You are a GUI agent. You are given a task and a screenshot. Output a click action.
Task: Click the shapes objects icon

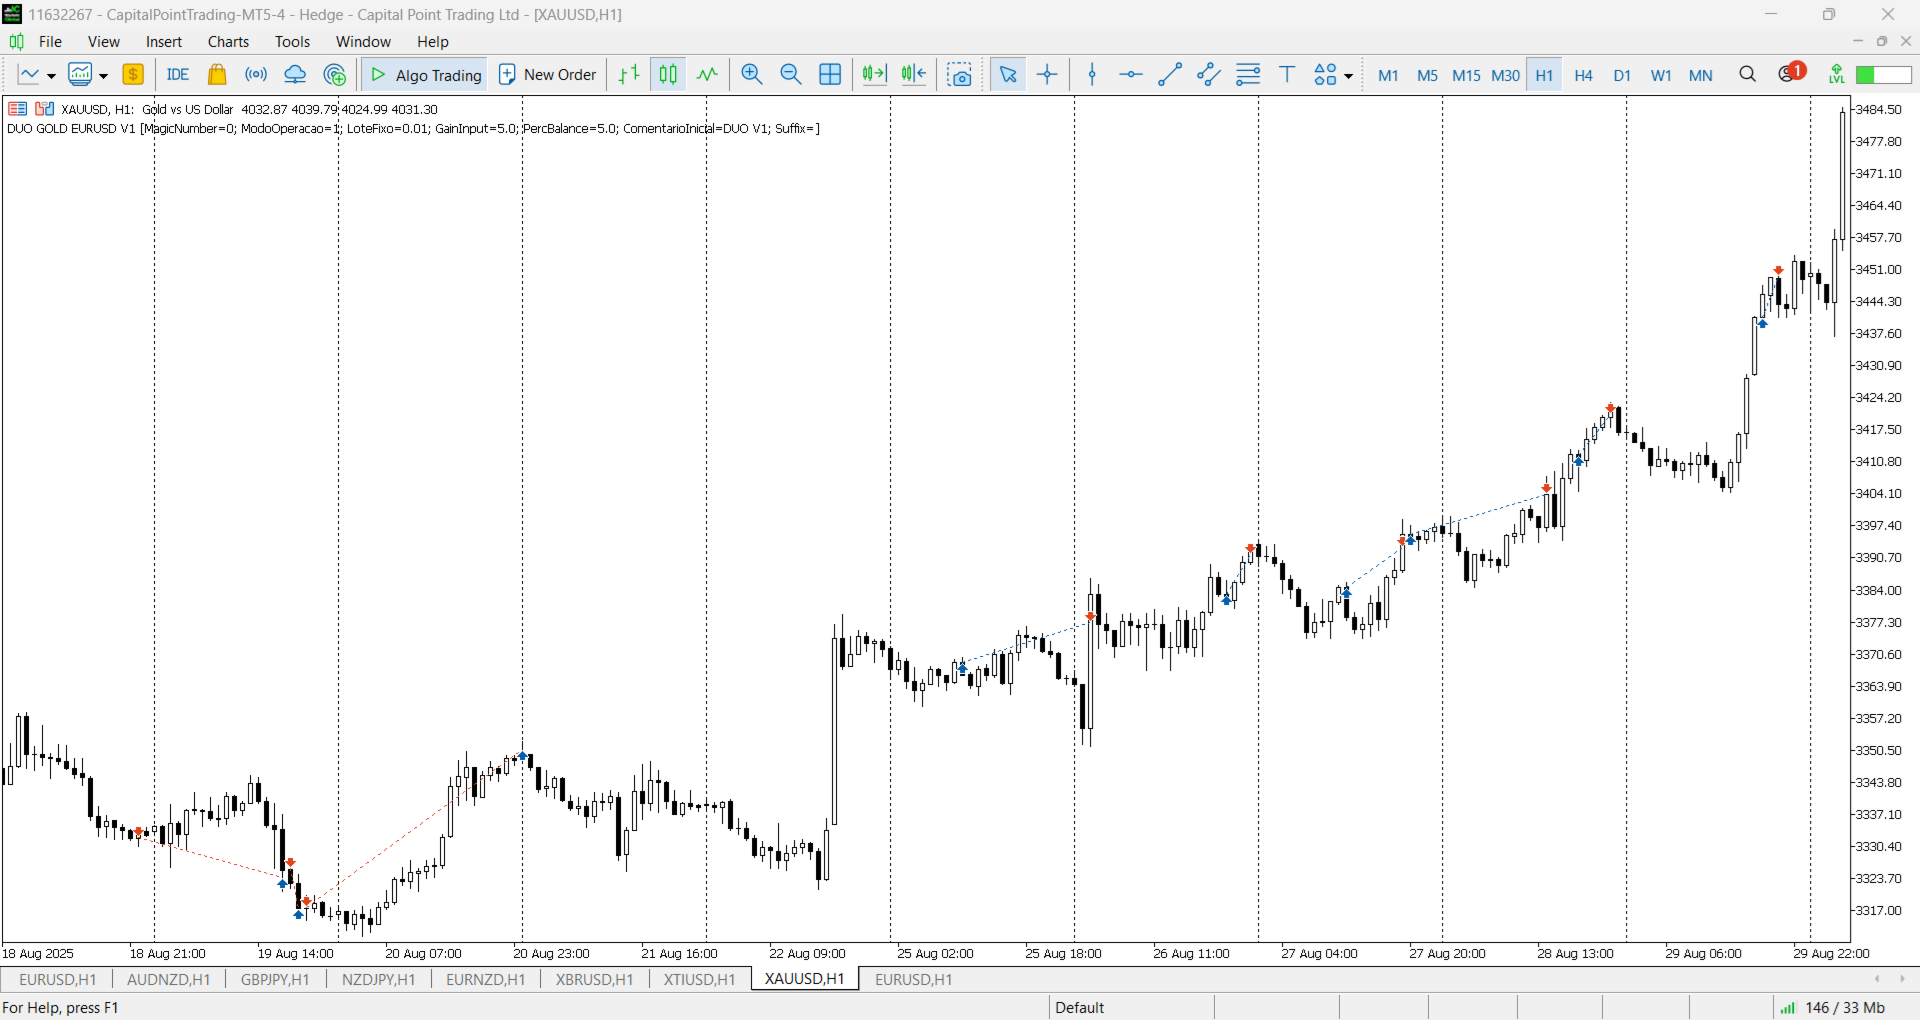coord(1325,75)
